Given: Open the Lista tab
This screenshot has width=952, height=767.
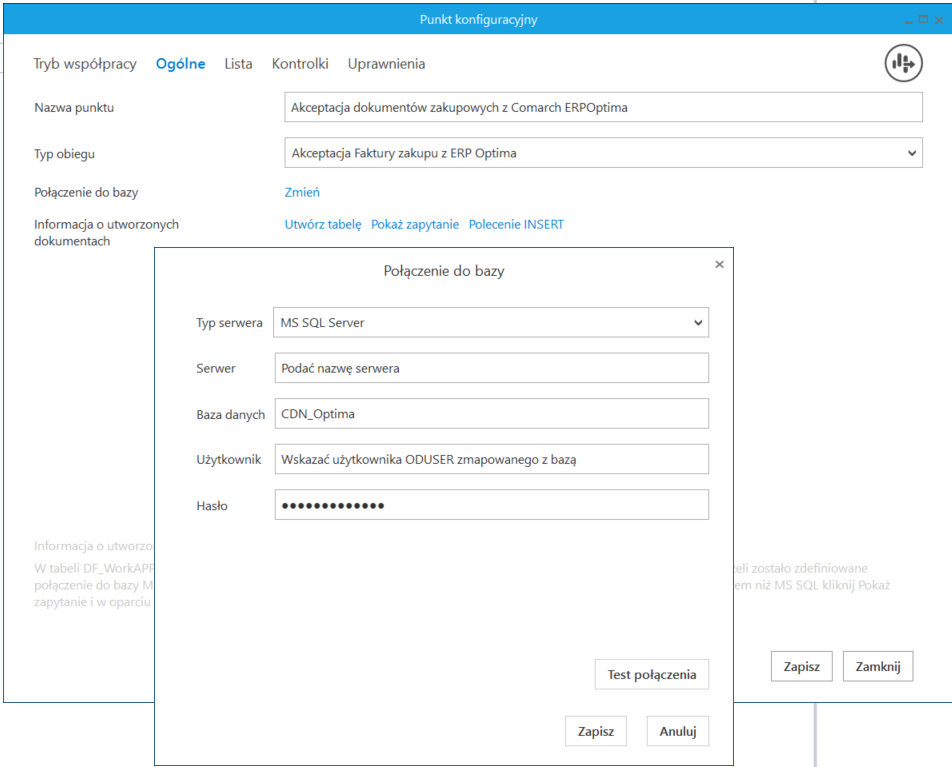Looking at the screenshot, I should tap(238, 64).
